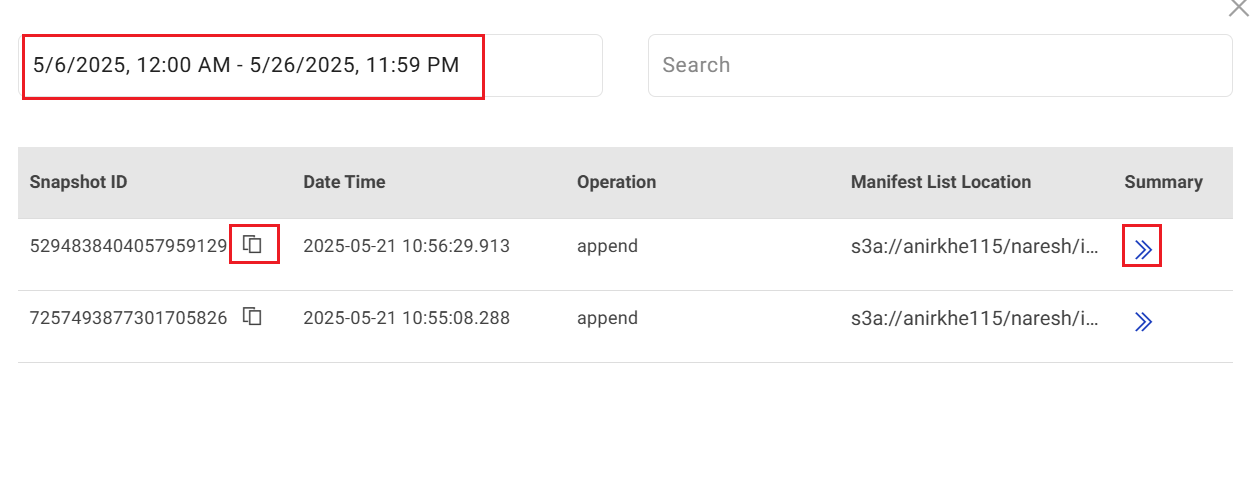Click second row's s3a manifest location
The height and width of the screenshot is (477, 1255).
pyautogui.click(x=975, y=319)
